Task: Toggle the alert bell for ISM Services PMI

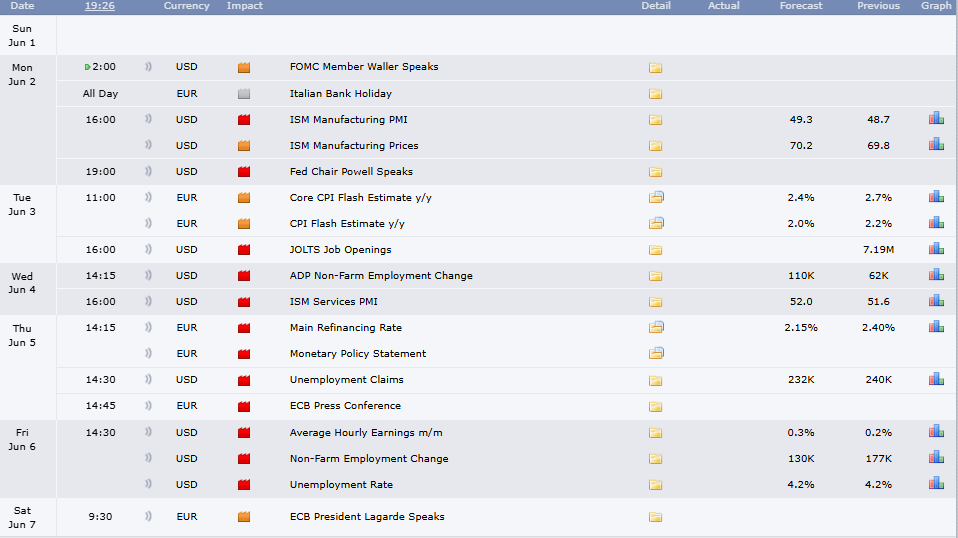Action: (148, 301)
